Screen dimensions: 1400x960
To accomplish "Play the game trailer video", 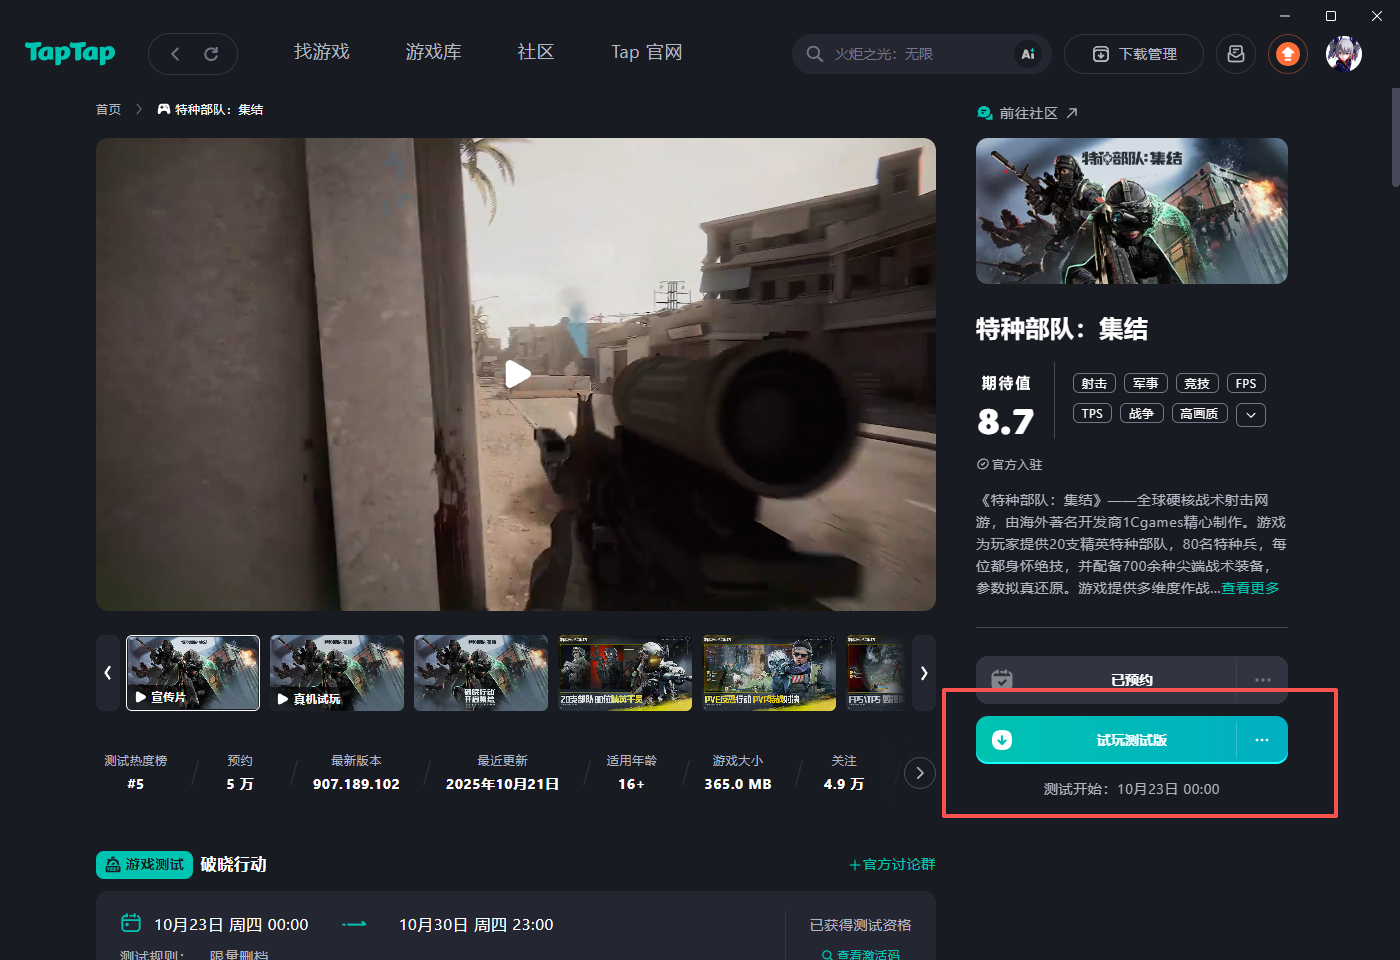I will (517, 374).
